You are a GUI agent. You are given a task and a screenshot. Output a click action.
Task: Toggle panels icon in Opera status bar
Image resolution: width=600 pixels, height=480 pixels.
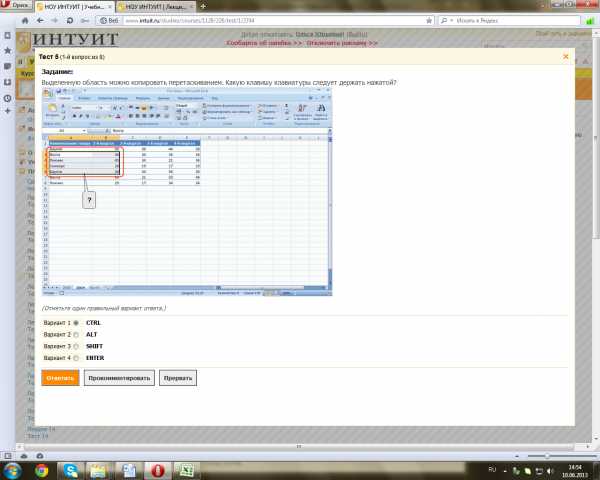pyautogui.click(x=8, y=456)
